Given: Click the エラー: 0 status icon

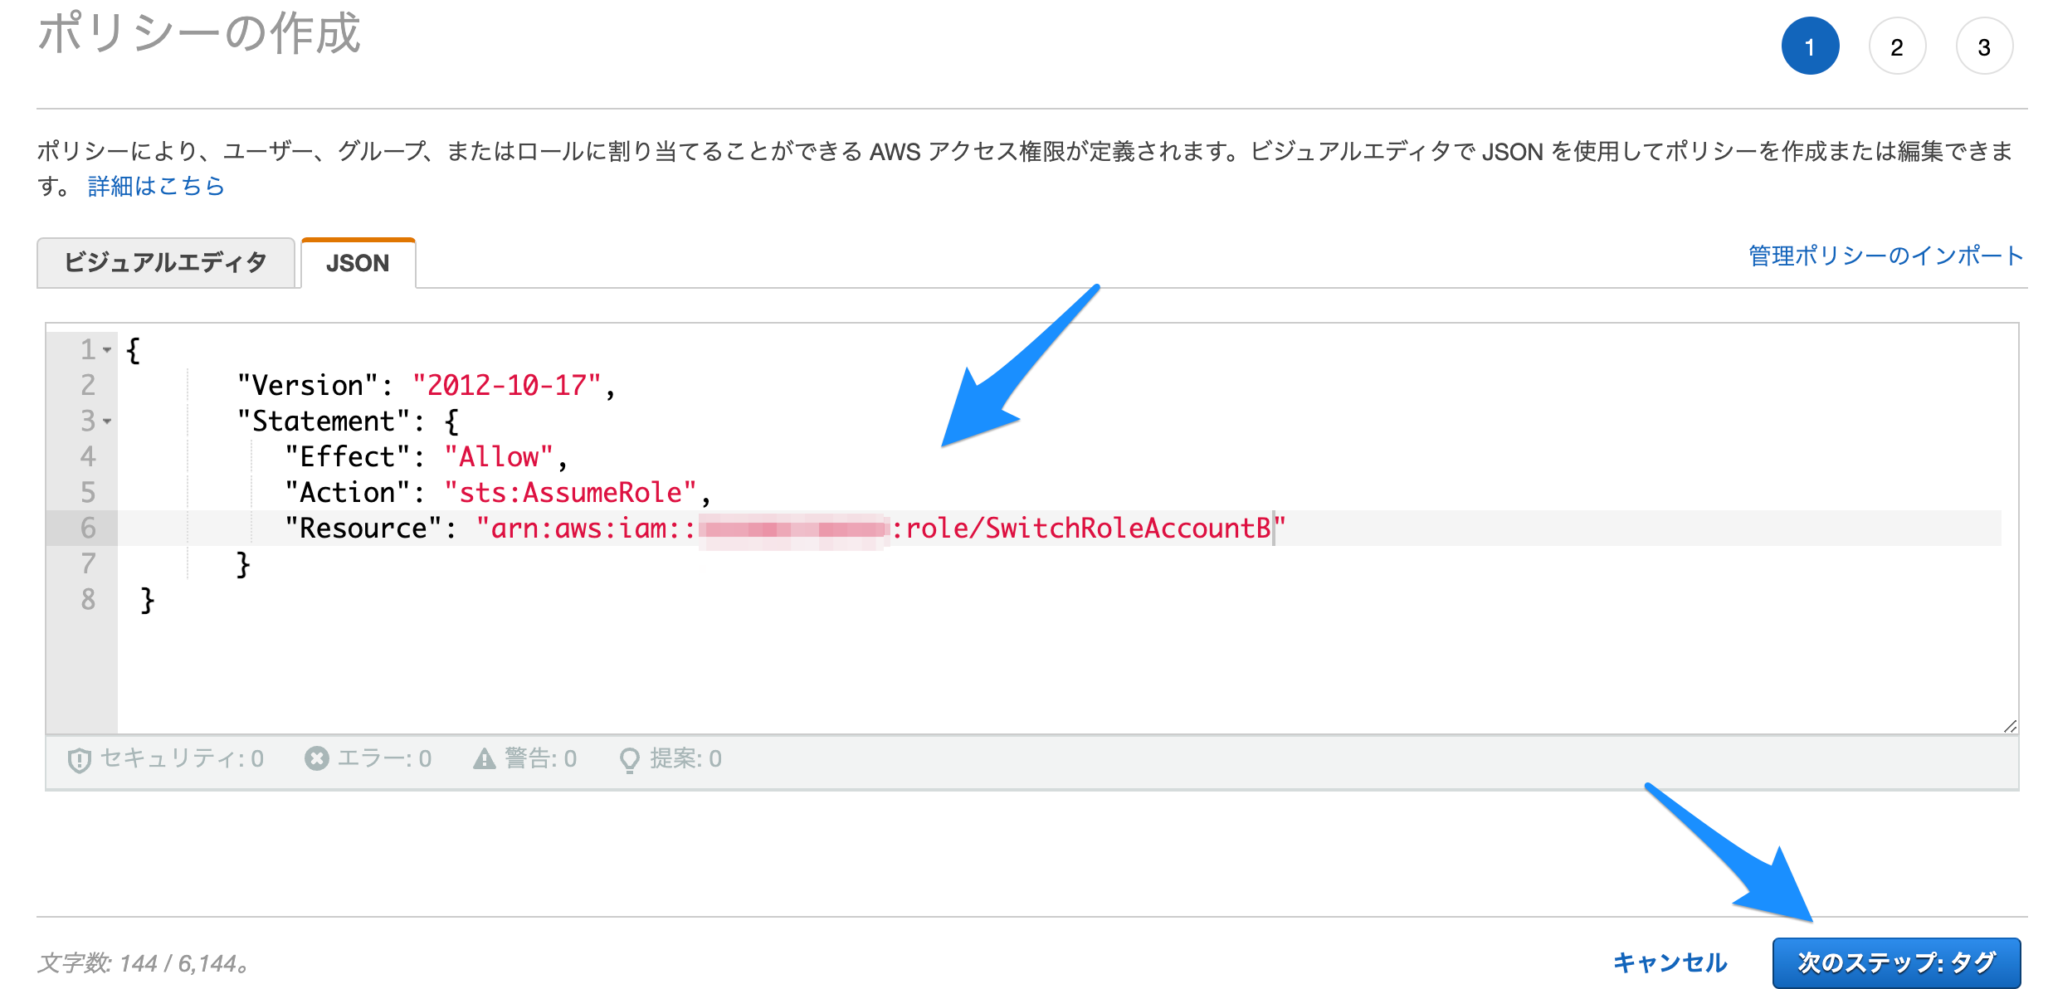Looking at the screenshot, I should pyautogui.click(x=316, y=758).
